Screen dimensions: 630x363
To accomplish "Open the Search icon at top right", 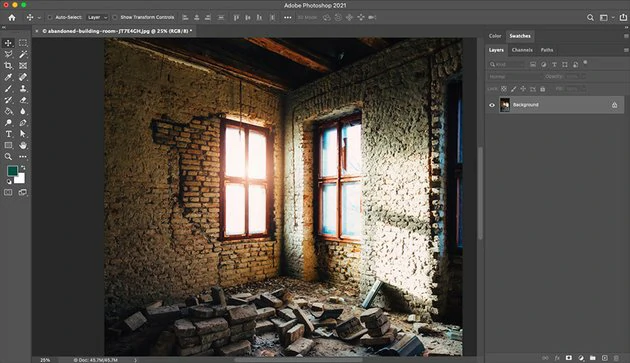I will (590, 17).
